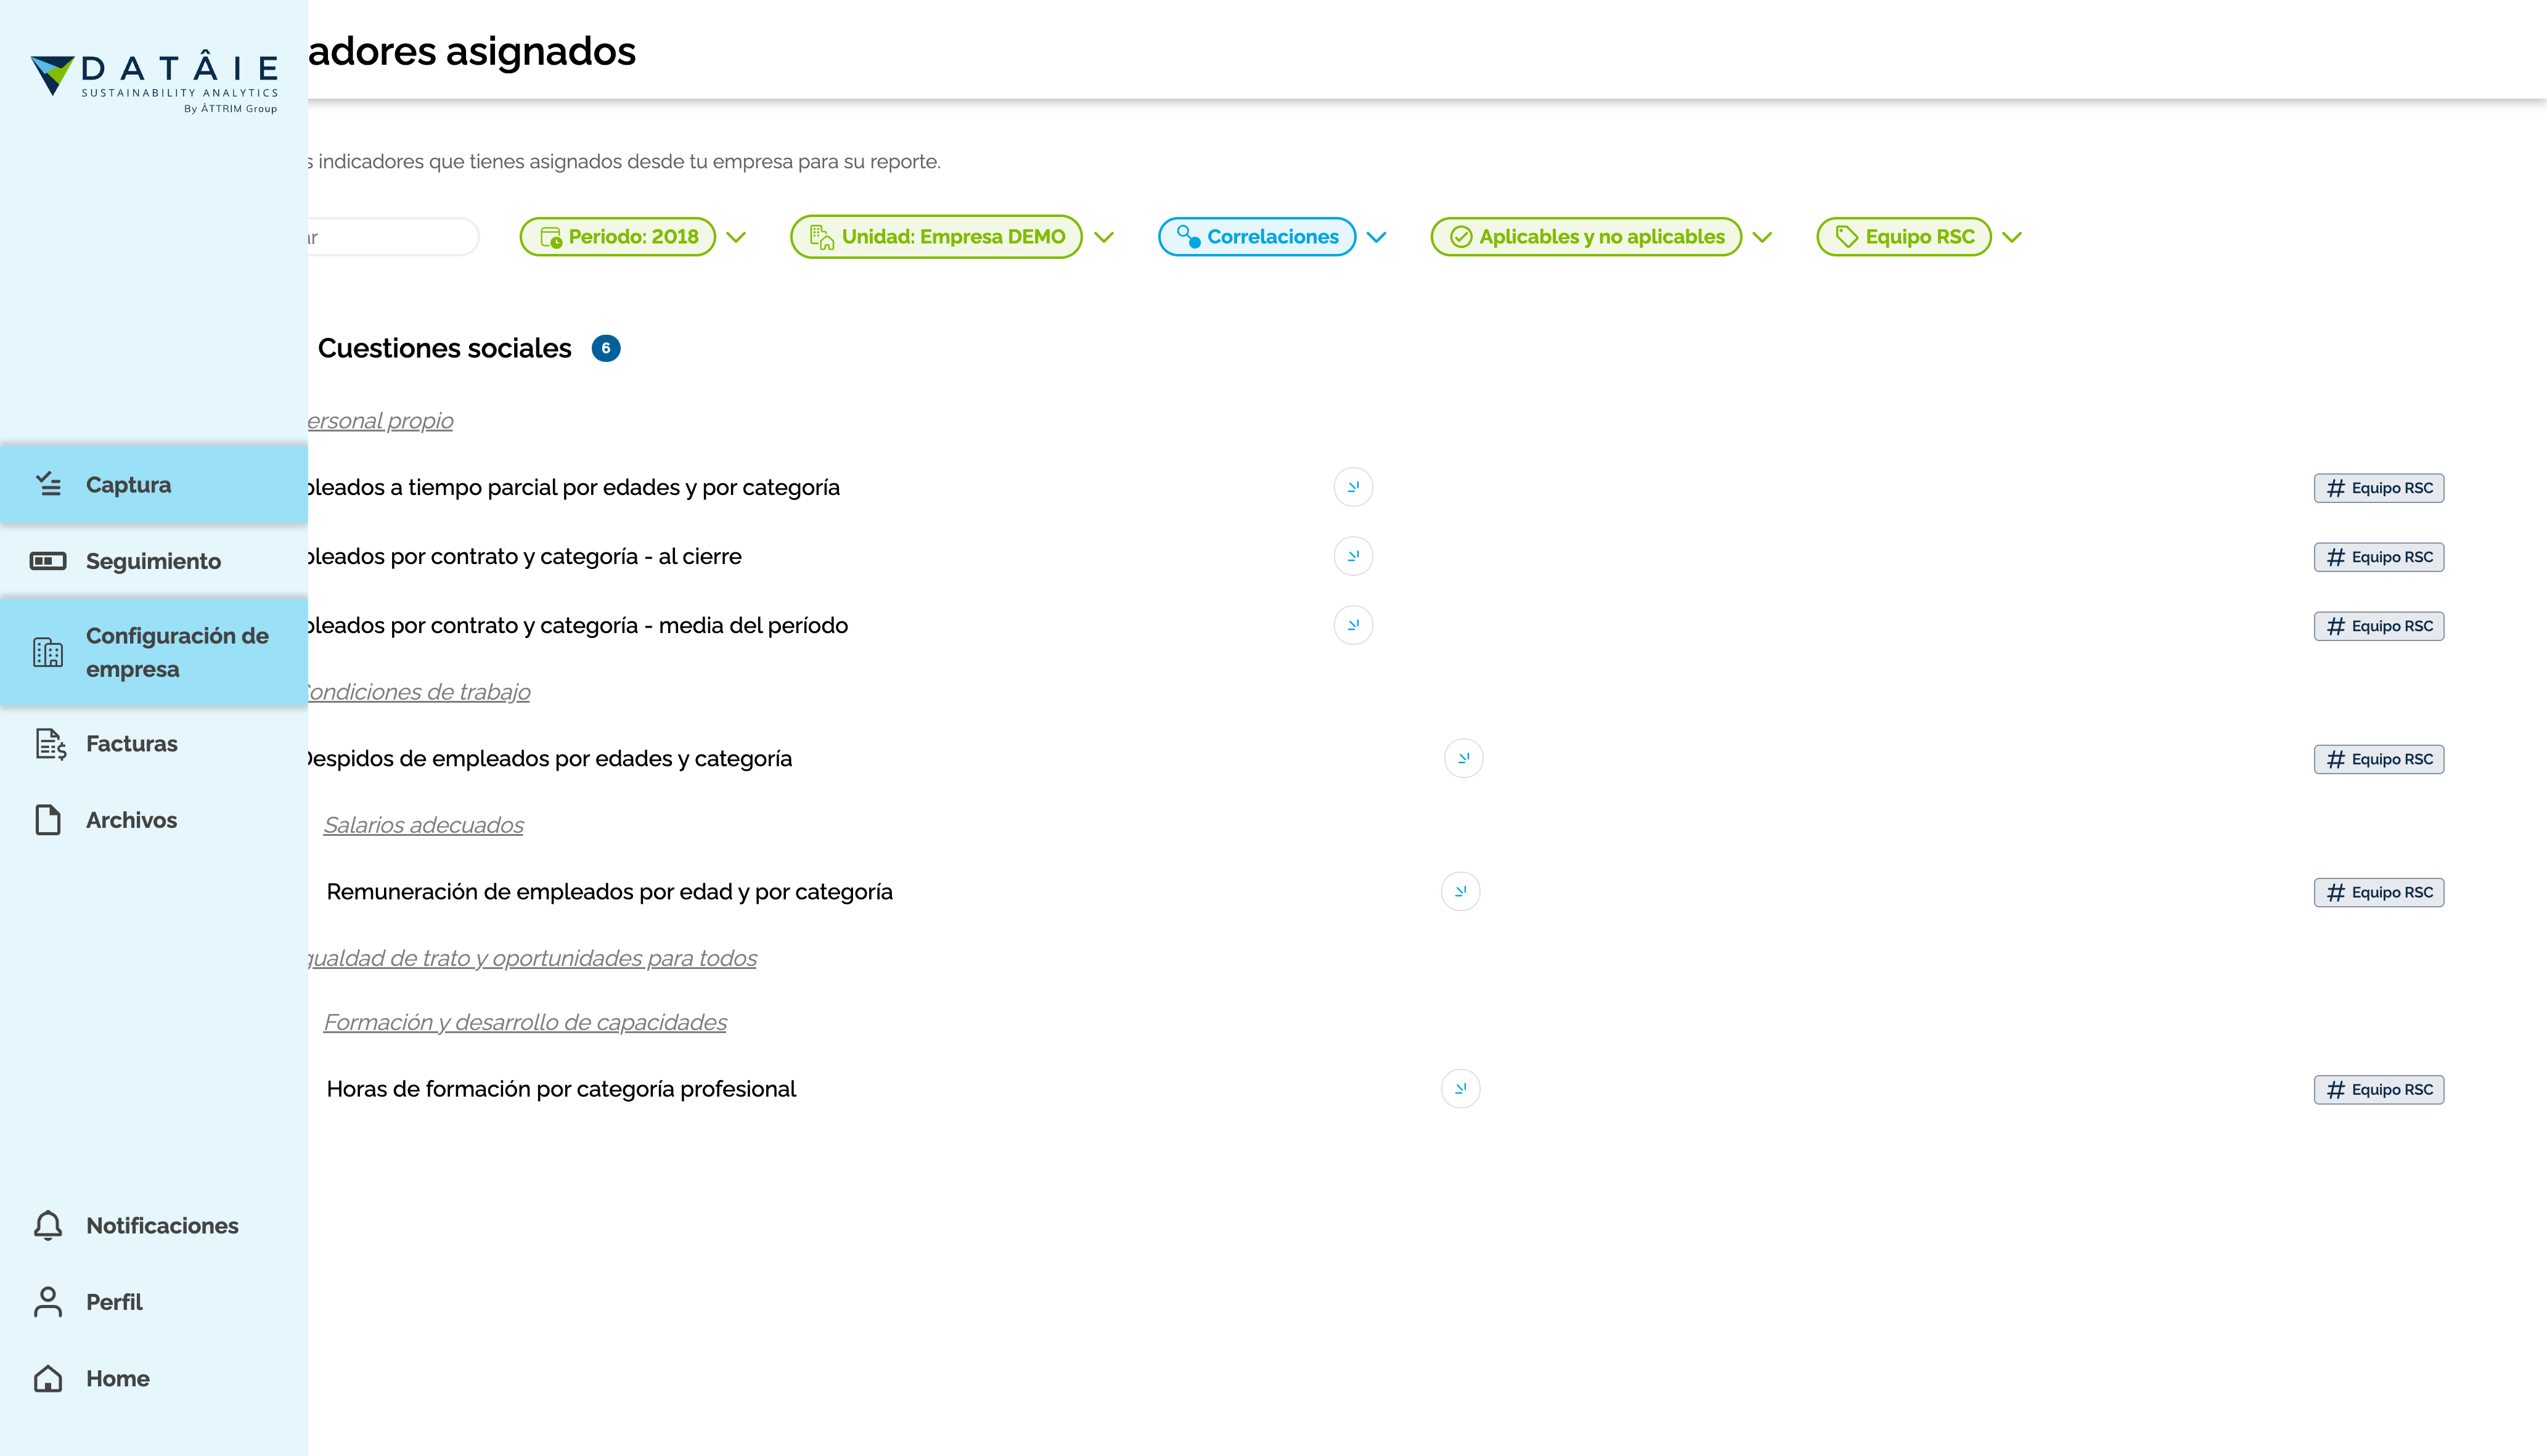This screenshot has height=1456, width=2547.
Task: Click round icon beside Horas de formación
Action: pos(1460,1089)
